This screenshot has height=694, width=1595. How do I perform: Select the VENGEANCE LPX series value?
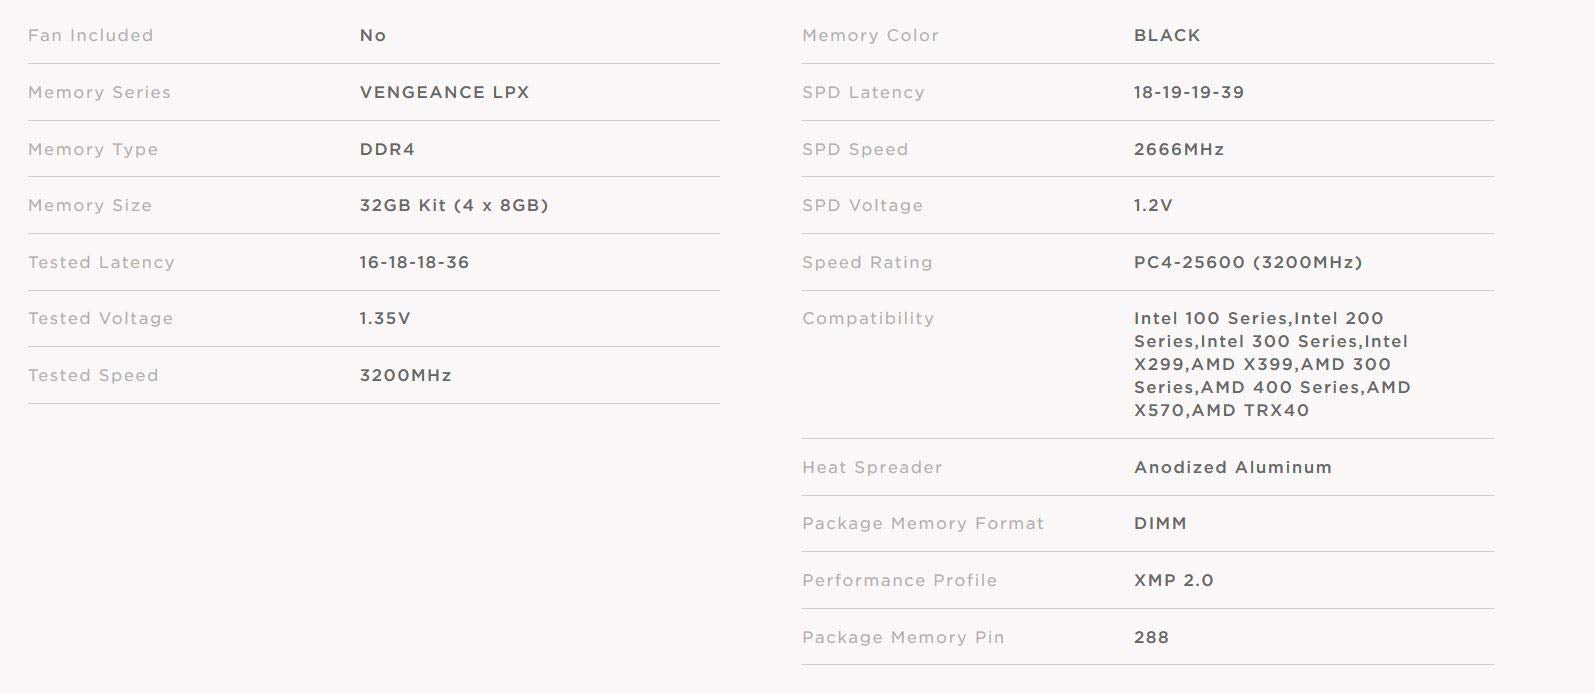pos(444,92)
